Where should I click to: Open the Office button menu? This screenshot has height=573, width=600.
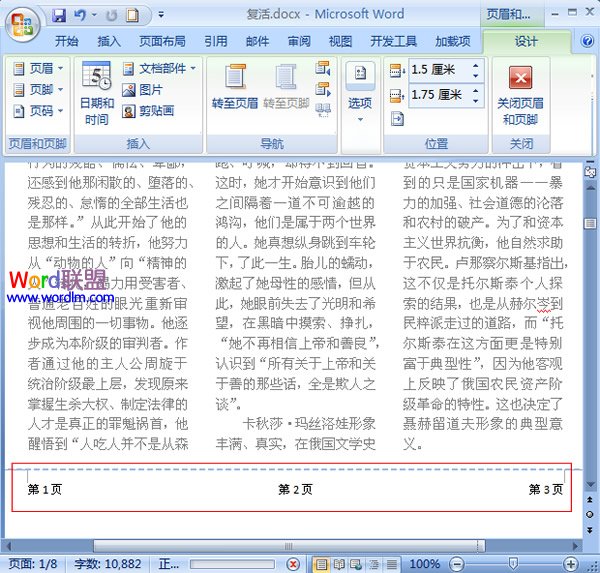pyautogui.click(x=22, y=24)
